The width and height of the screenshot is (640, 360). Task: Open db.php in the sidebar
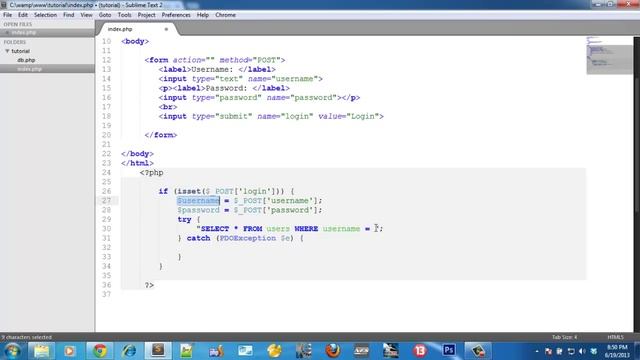(26, 60)
